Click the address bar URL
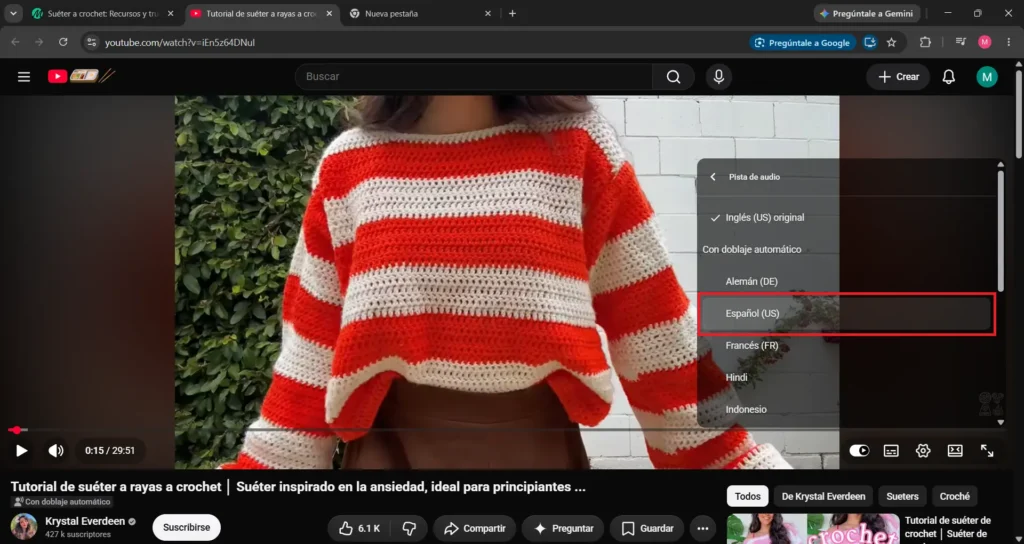 coord(180,42)
